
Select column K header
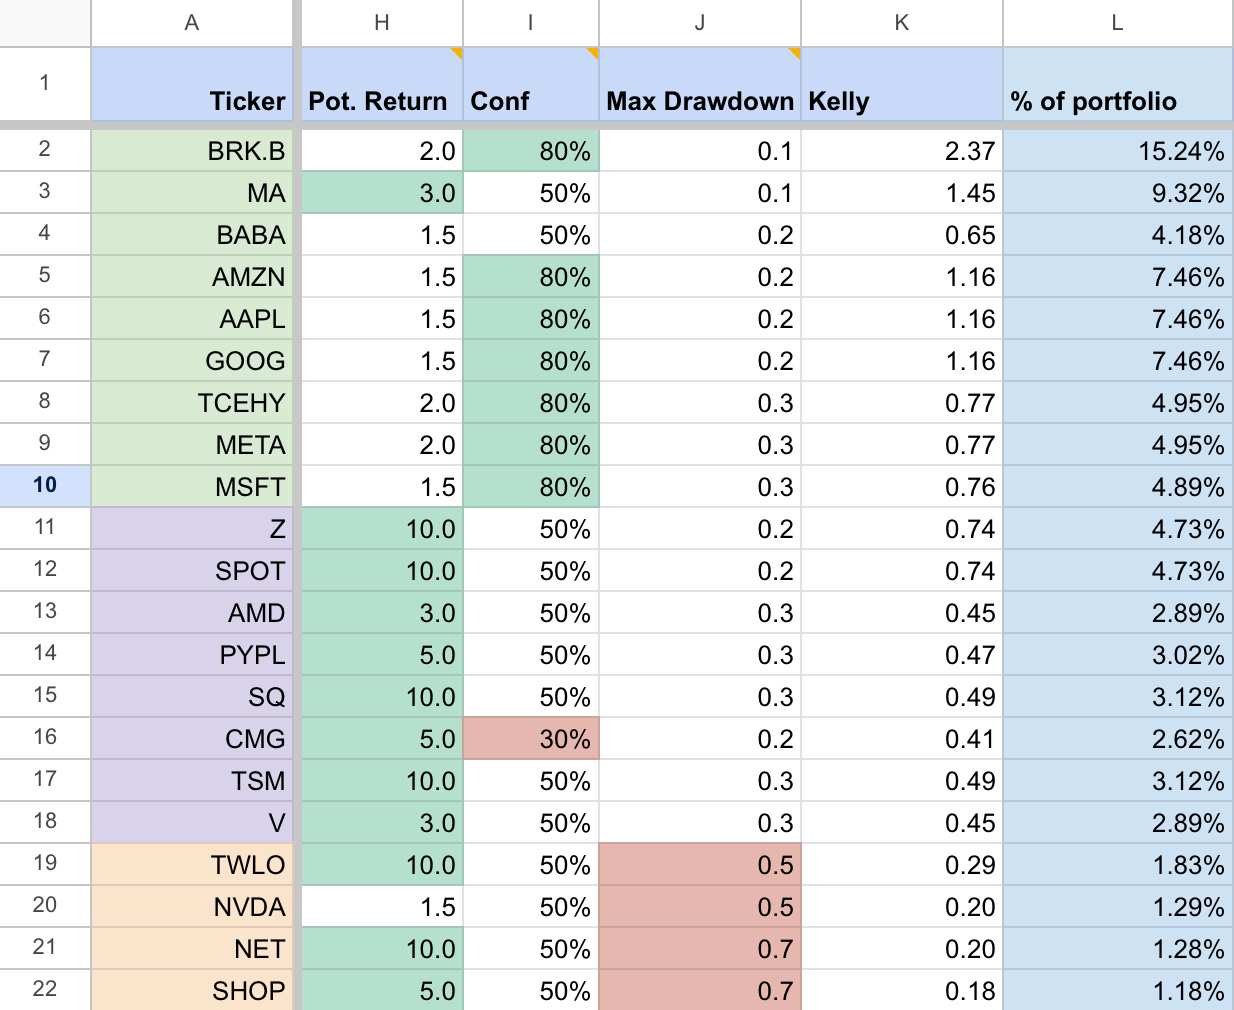(902, 23)
